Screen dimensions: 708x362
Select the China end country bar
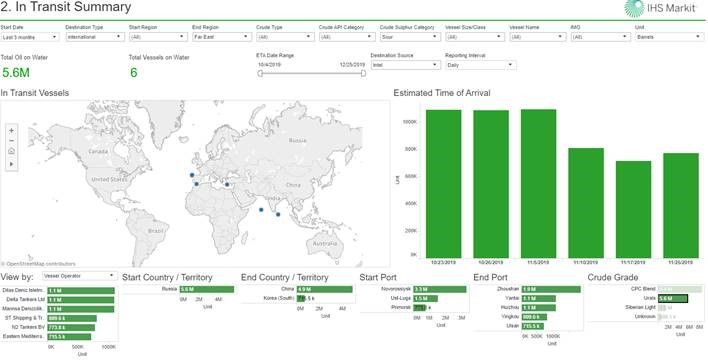[324, 289]
